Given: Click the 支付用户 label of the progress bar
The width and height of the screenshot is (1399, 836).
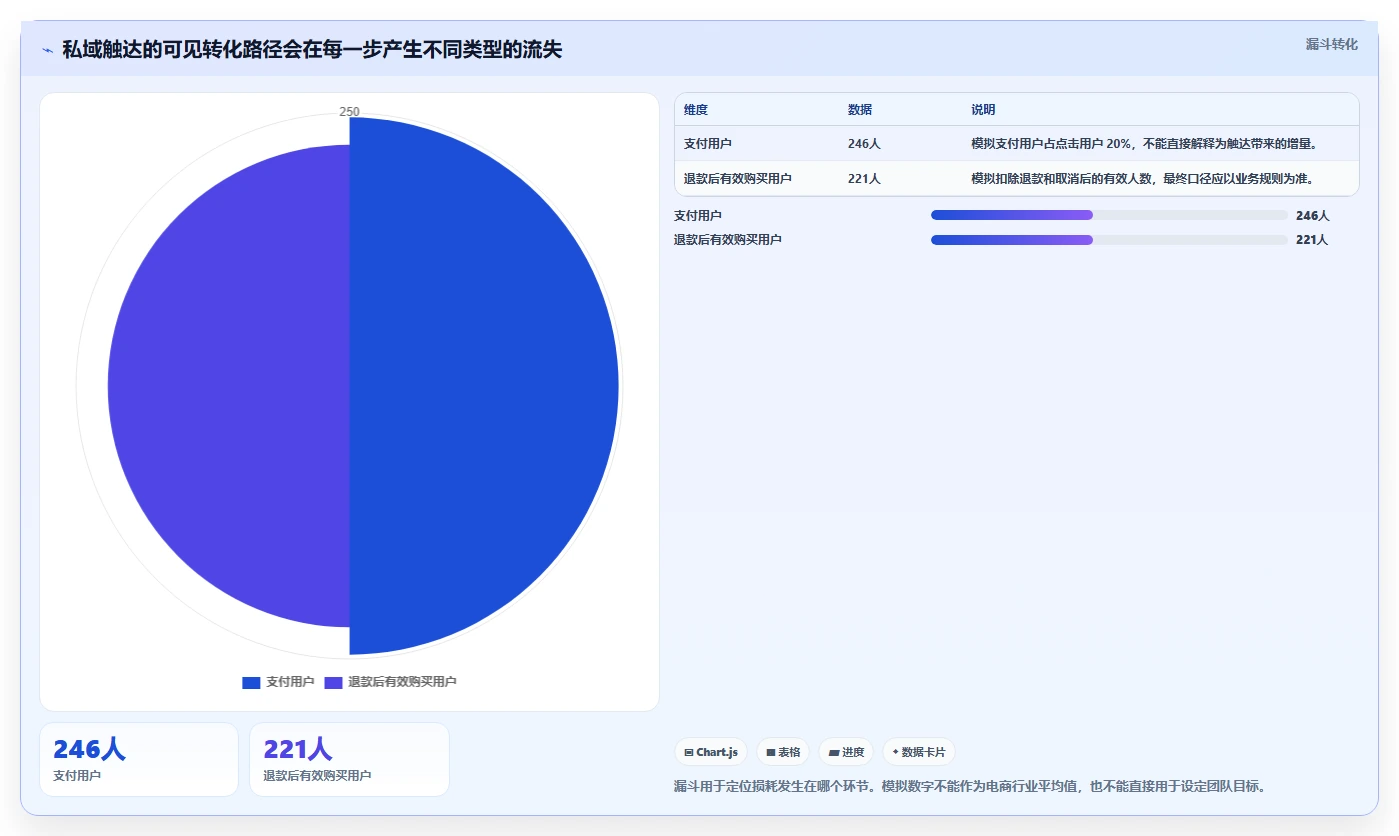Looking at the screenshot, I should (x=698, y=216).
